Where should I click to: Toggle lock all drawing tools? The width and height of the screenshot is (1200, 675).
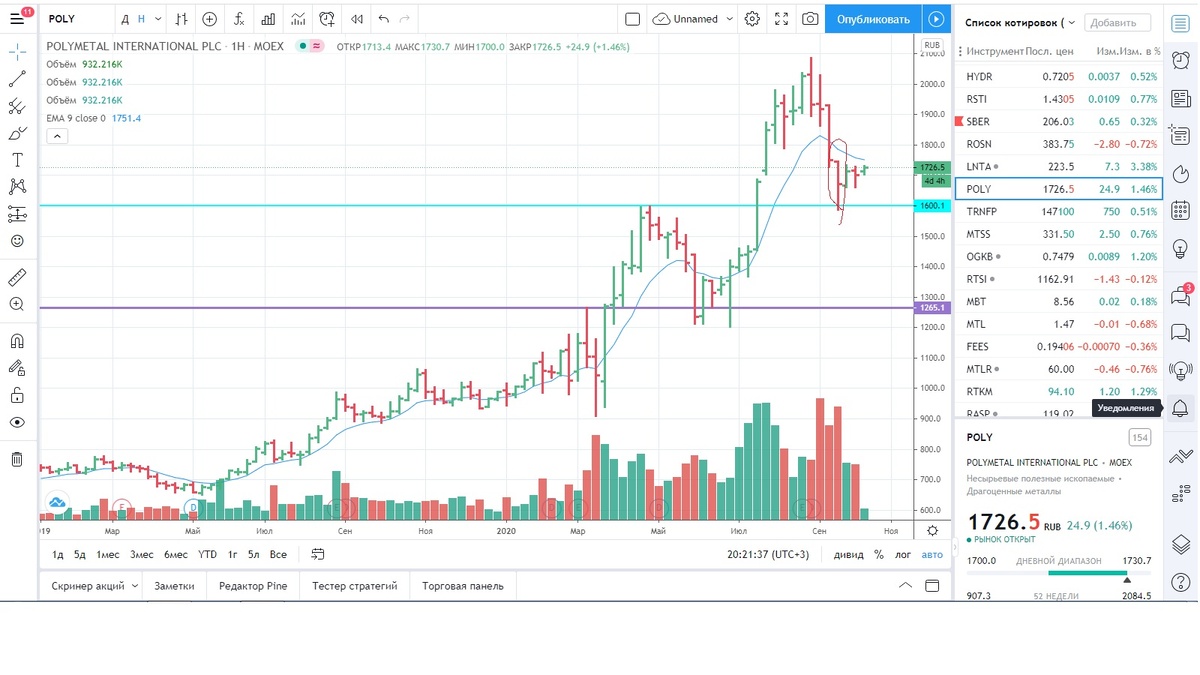tap(17, 395)
